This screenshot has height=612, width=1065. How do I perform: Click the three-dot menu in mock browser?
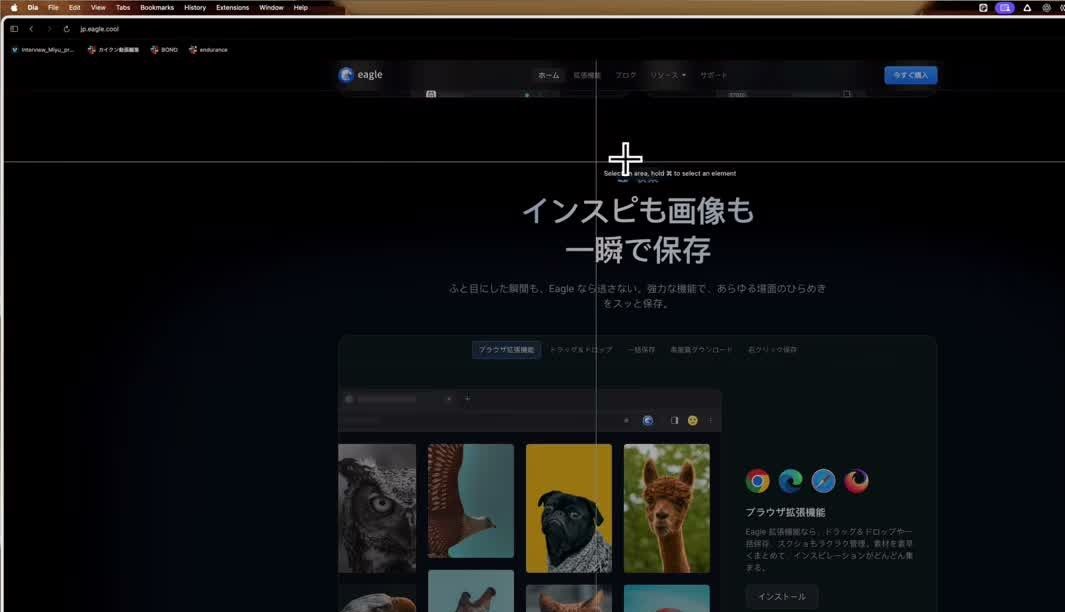coord(710,420)
